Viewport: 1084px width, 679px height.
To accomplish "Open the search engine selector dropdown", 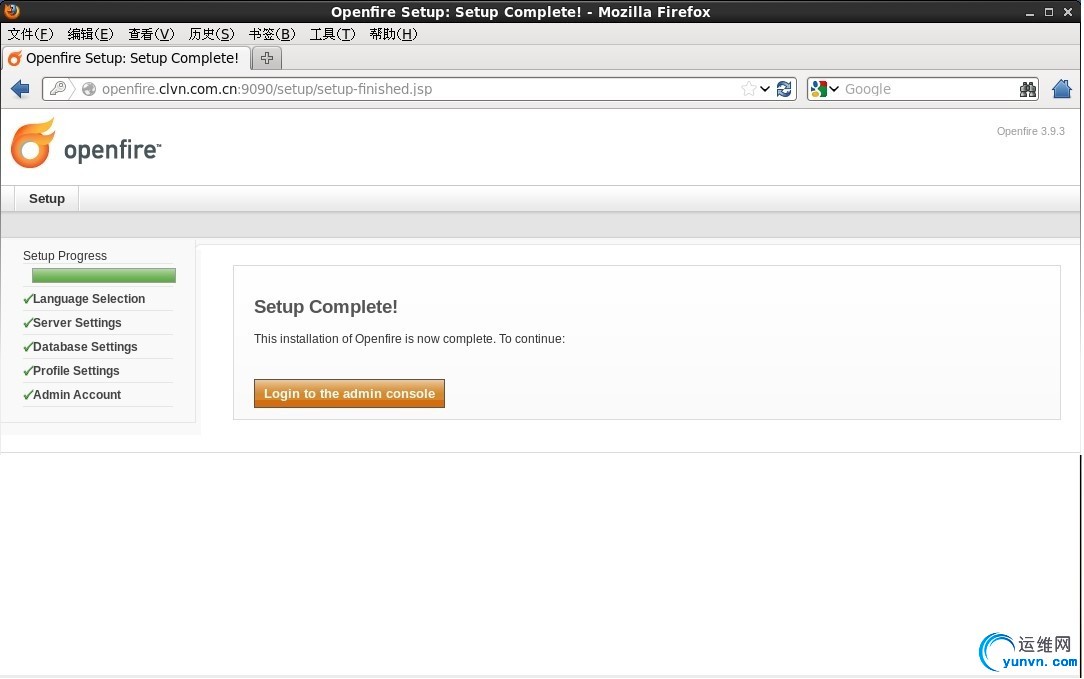I will point(834,89).
